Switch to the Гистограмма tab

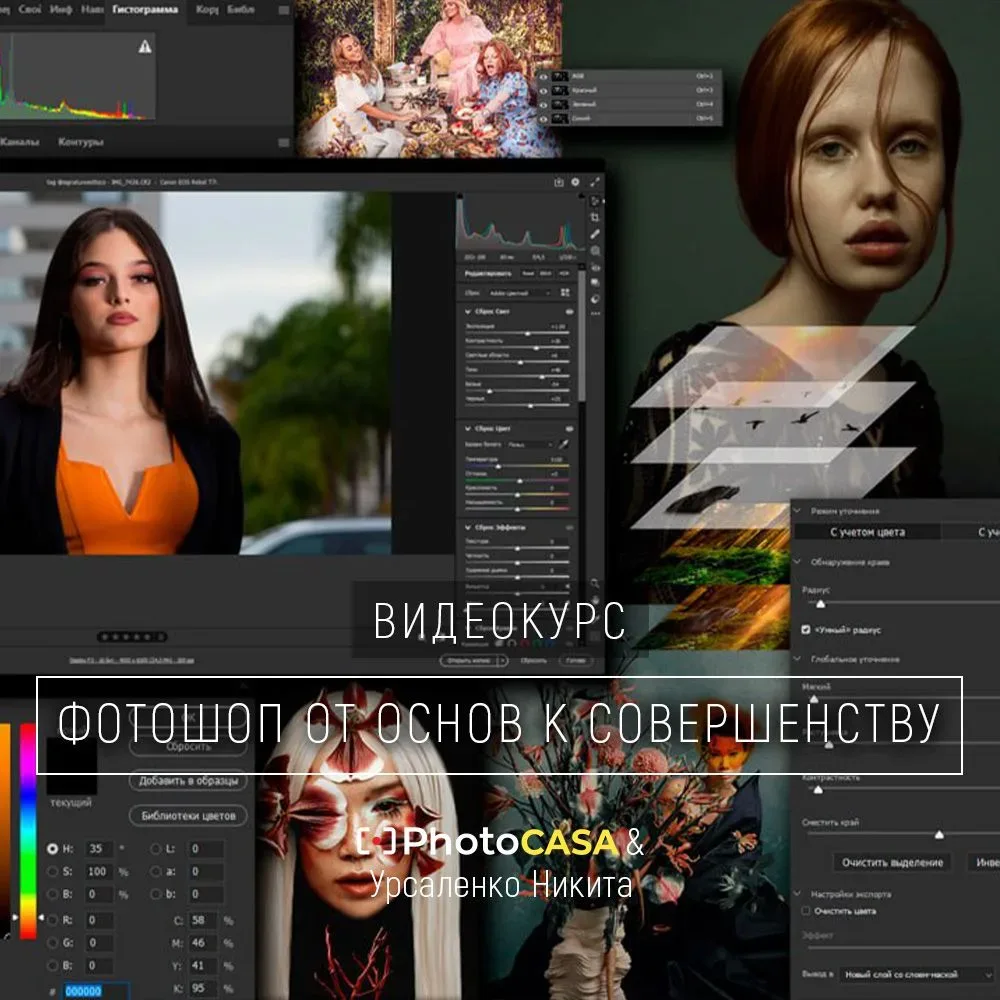tap(145, 10)
